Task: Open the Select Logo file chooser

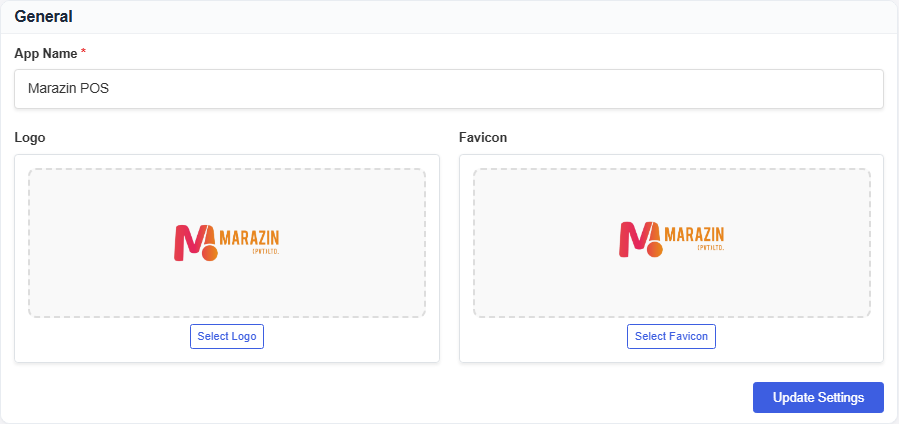Action: click(227, 336)
